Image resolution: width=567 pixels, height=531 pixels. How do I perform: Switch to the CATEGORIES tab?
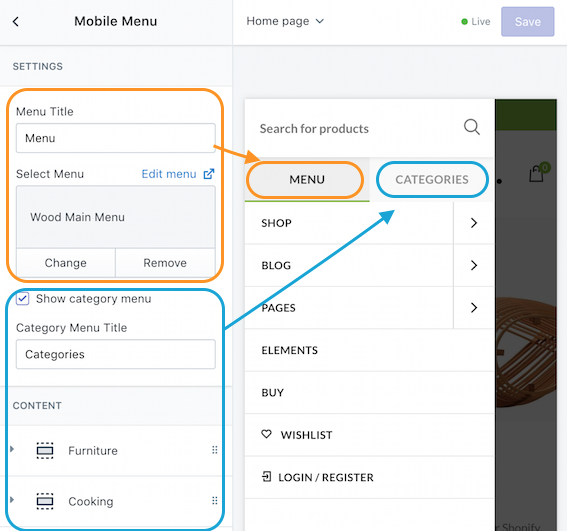click(x=432, y=179)
